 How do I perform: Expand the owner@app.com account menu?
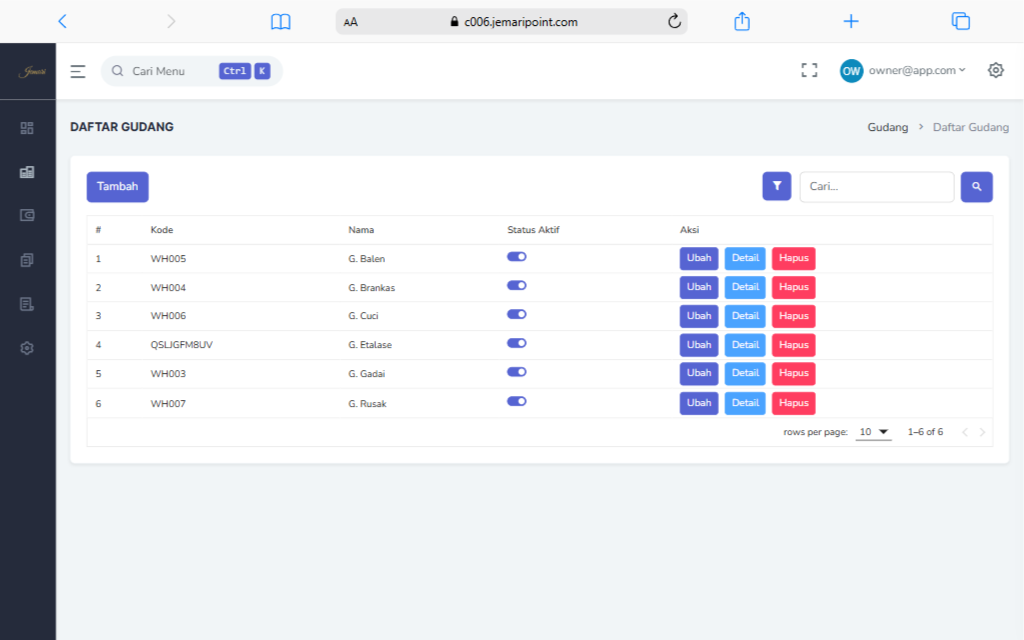903,71
